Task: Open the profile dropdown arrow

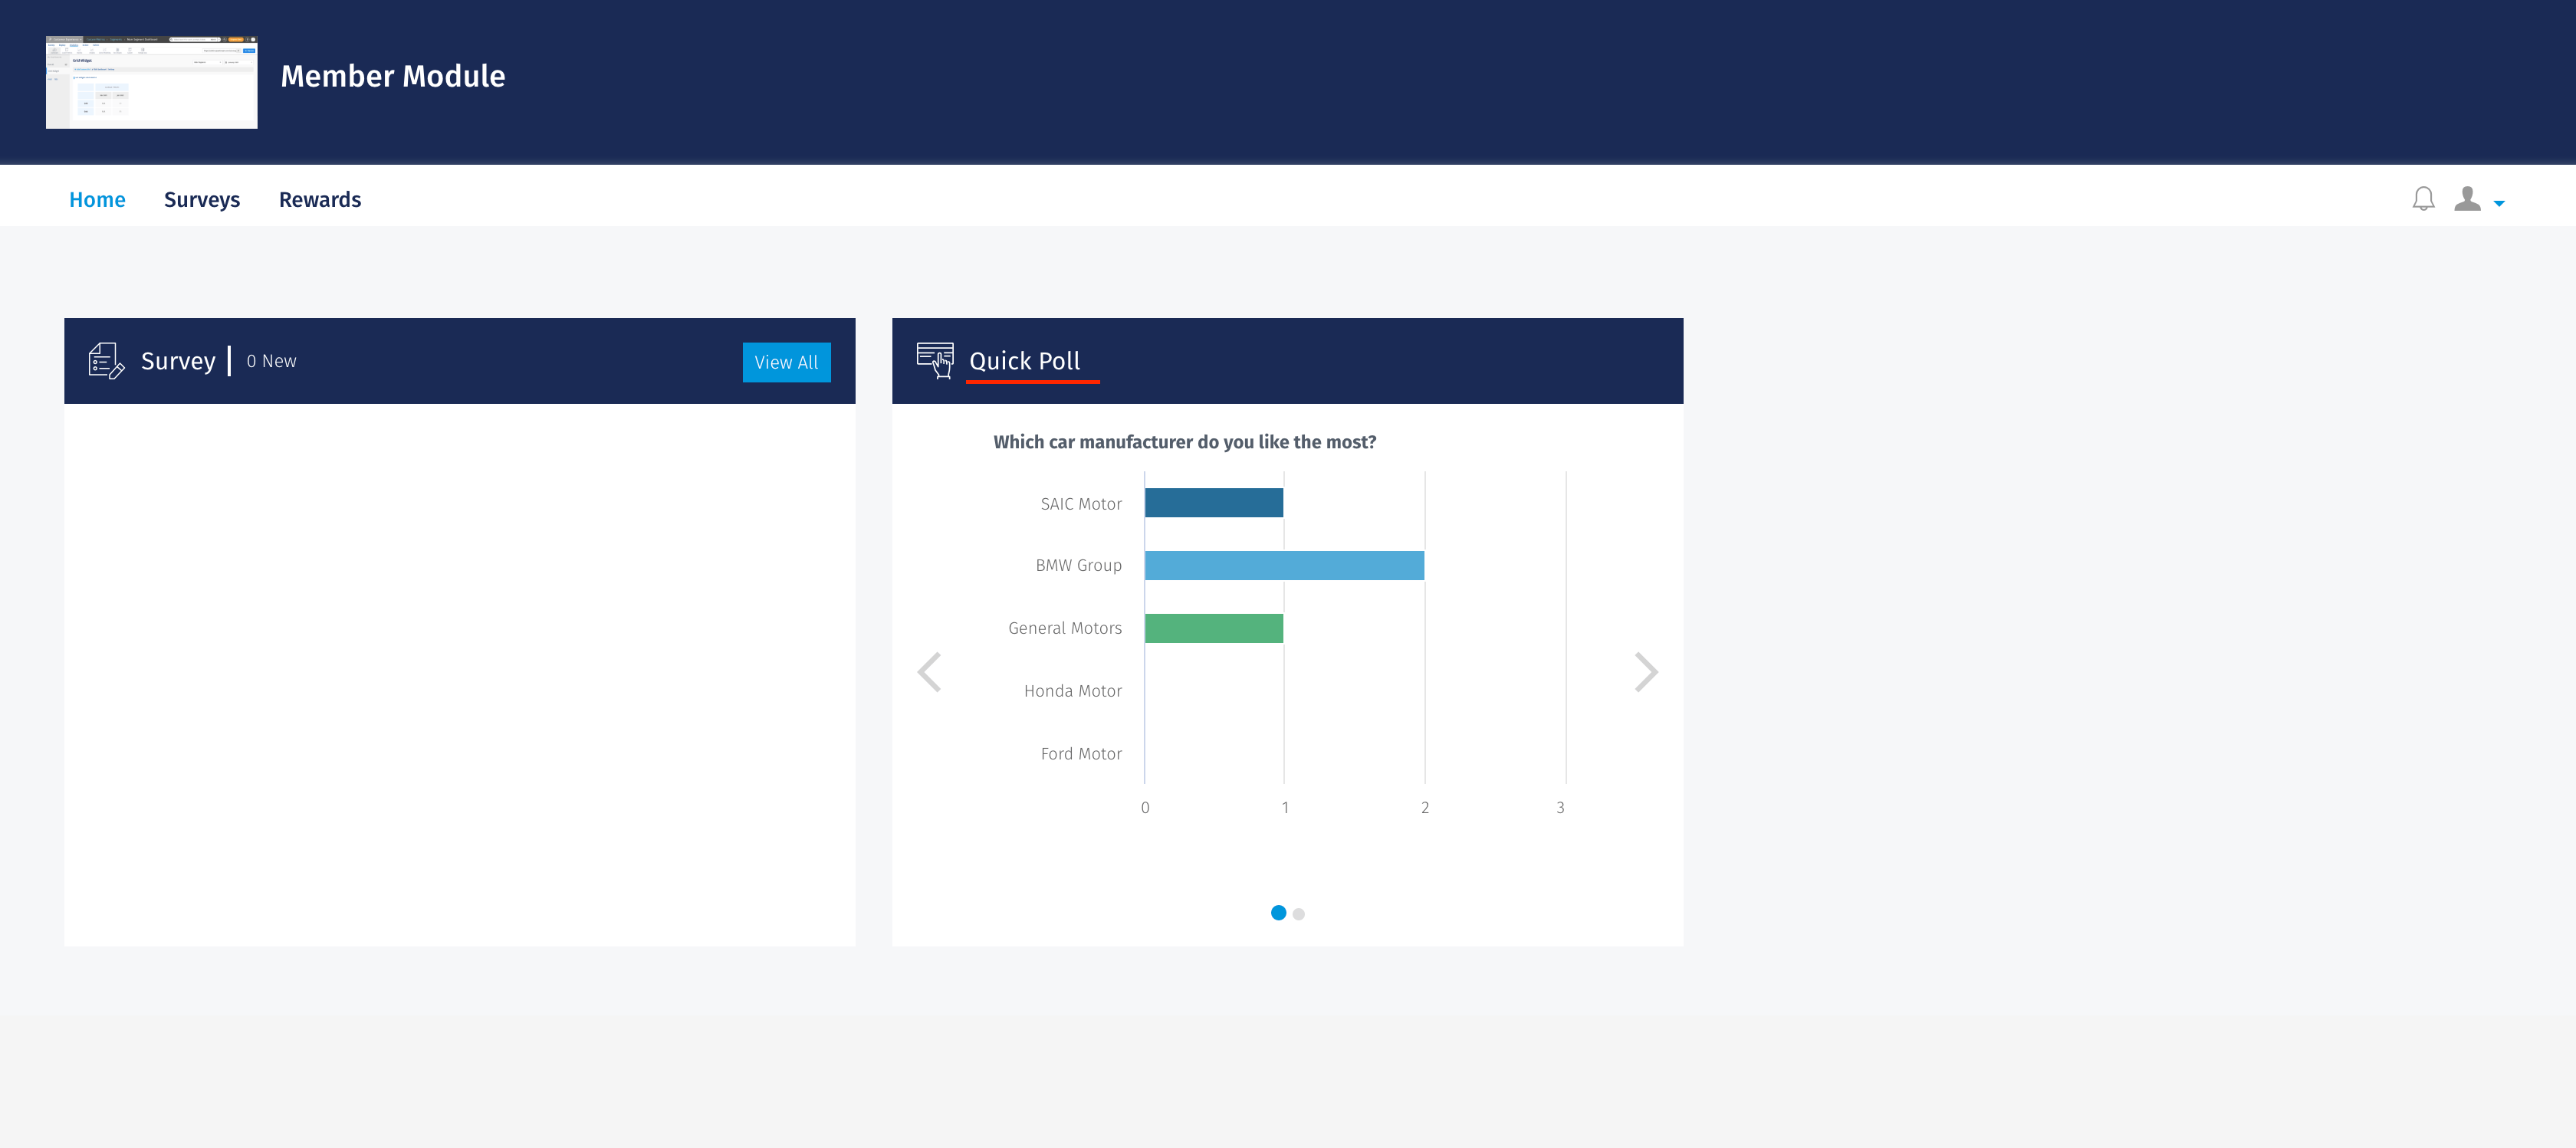Action: click(x=2500, y=203)
